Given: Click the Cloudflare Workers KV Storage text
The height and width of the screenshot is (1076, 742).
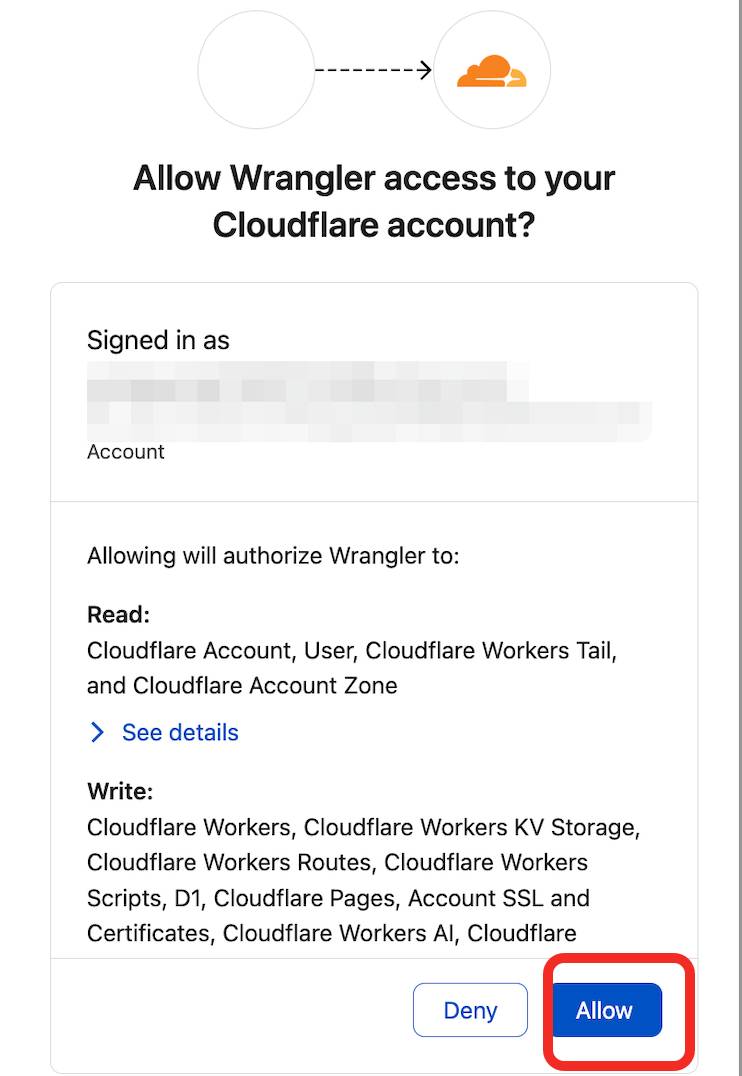Looking at the screenshot, I should (470, 828).
